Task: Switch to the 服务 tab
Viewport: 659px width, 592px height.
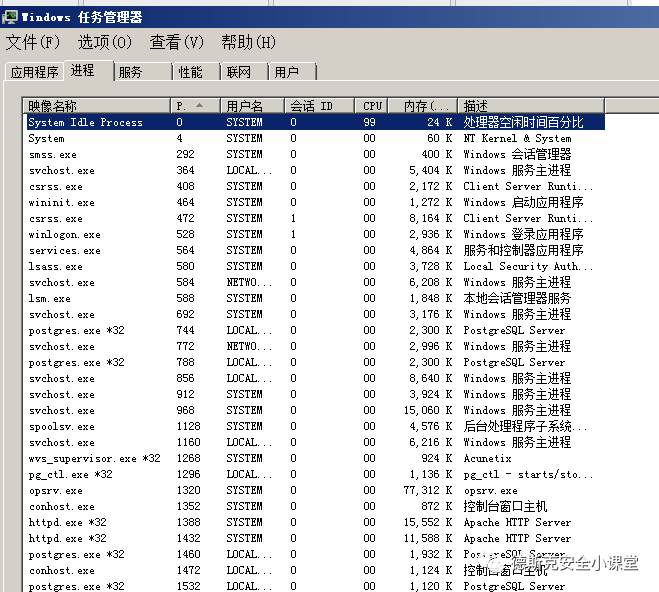Action: (x=130, y=73)
